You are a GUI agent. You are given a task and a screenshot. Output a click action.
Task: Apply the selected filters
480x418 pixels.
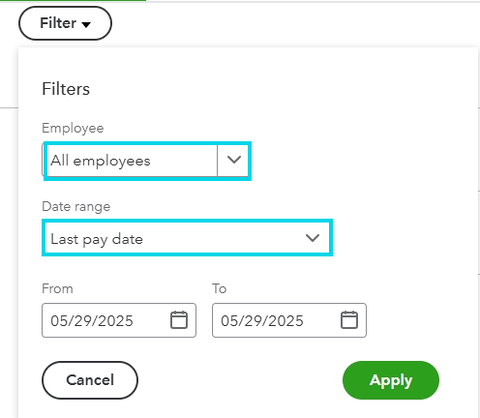(391, 380)
